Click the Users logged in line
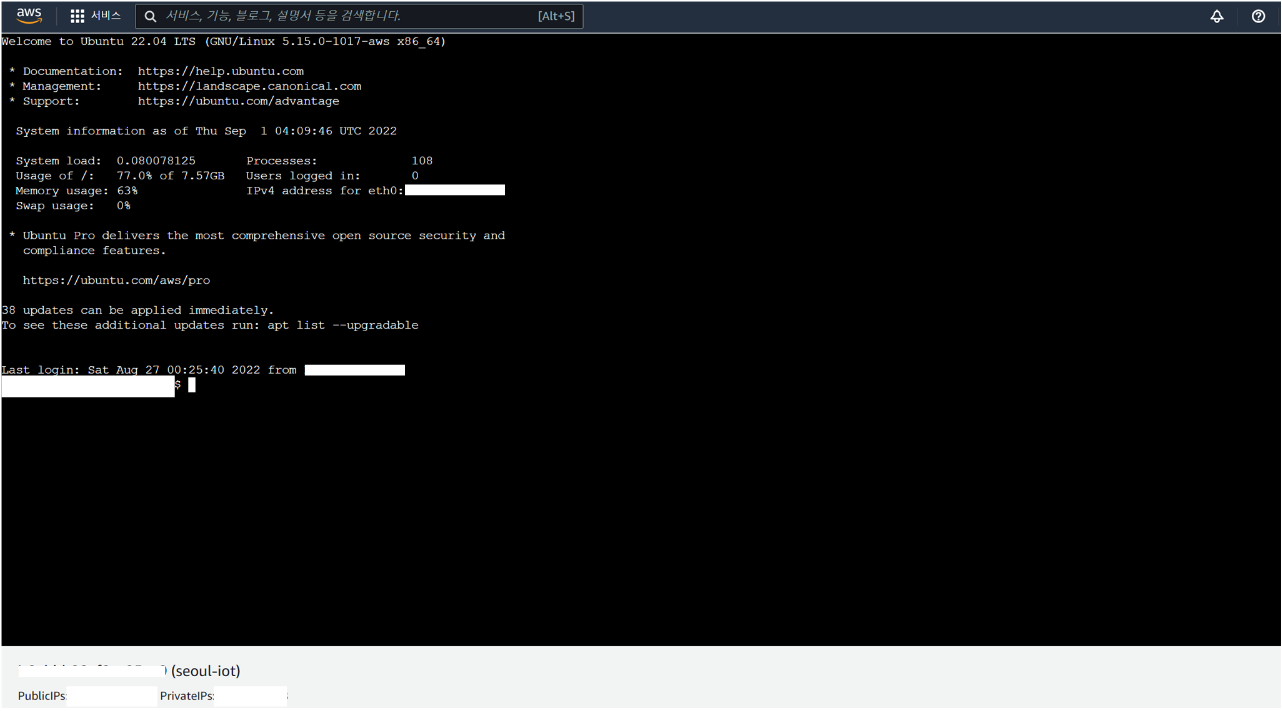This screenshot has height=711, width=1282. click(333, 176)
